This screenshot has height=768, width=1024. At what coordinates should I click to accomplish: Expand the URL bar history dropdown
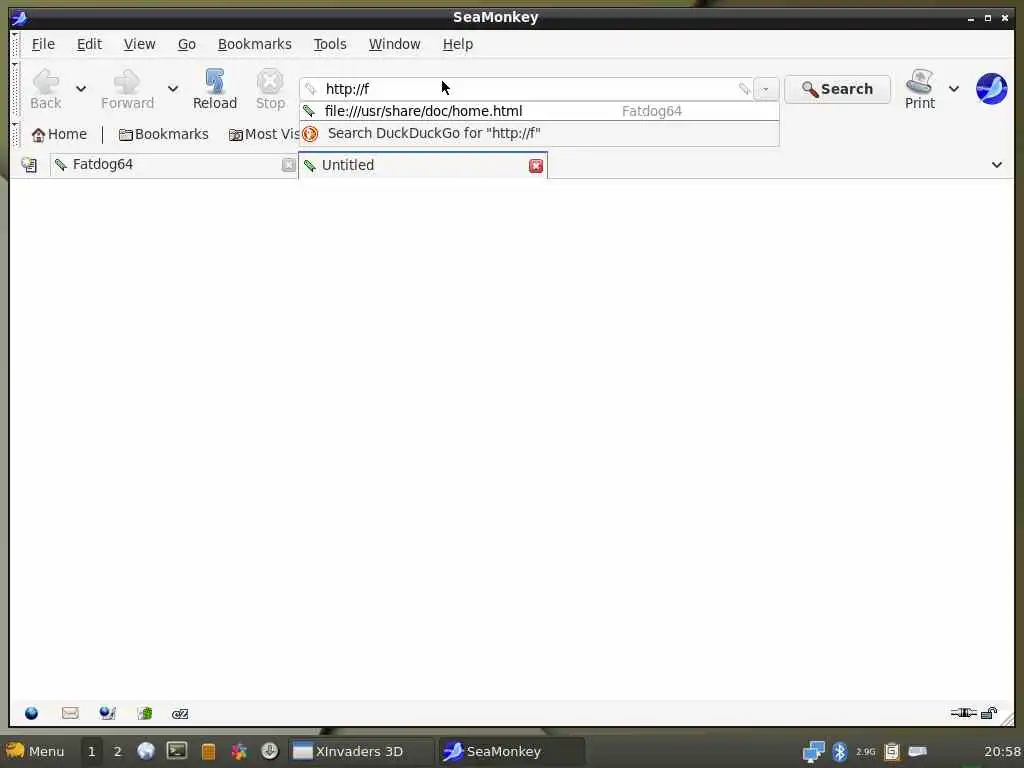pos(765,89)
